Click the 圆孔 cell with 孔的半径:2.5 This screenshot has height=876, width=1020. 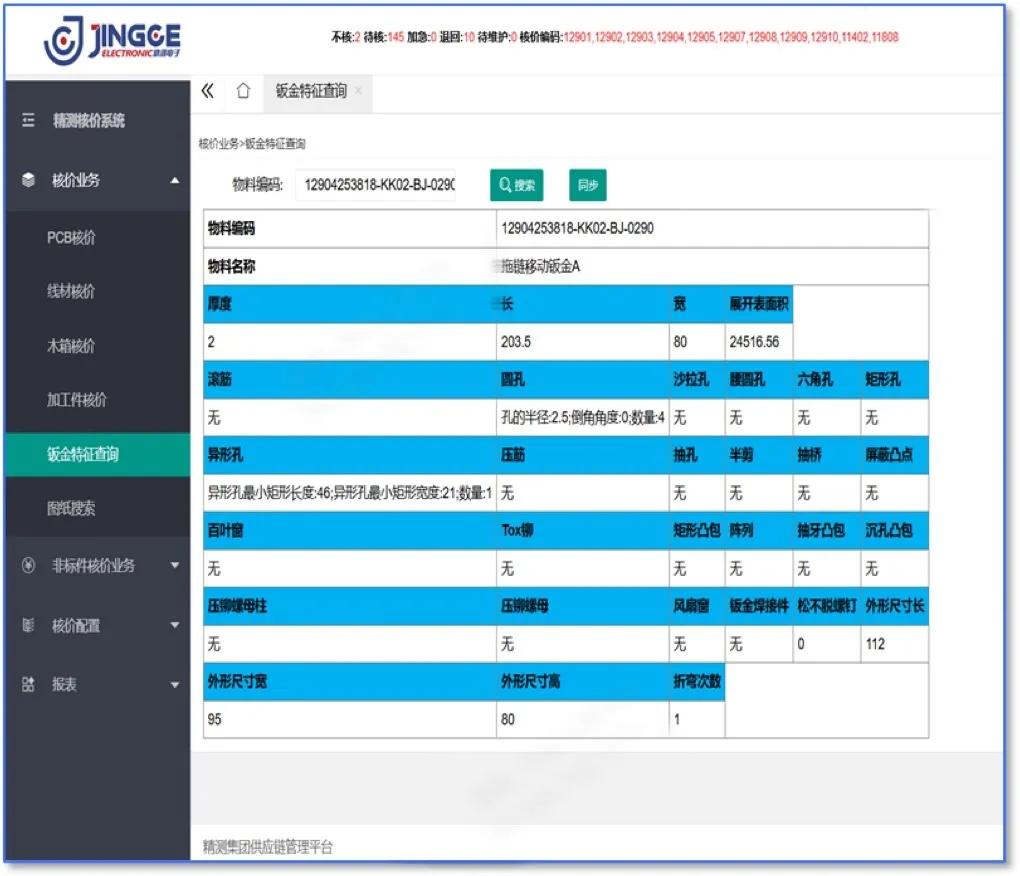click(583, 418)
